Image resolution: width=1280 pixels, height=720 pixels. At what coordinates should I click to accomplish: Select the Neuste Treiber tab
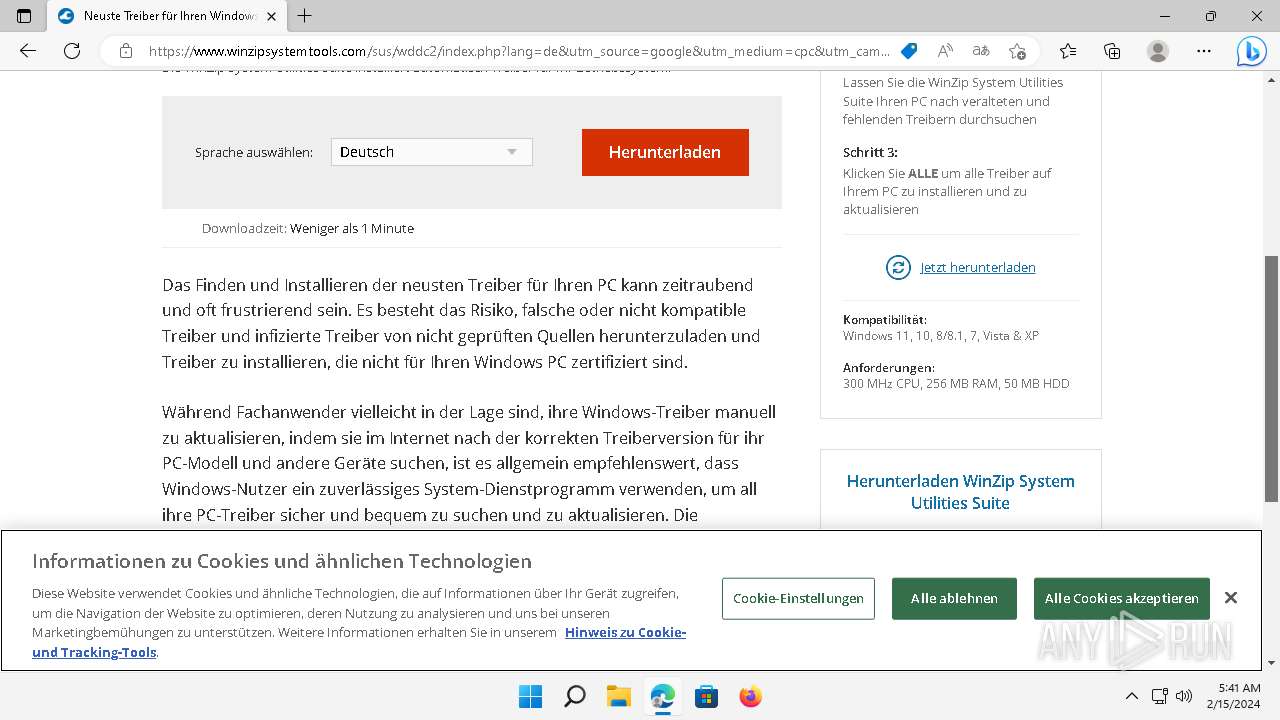coord(166,16)
